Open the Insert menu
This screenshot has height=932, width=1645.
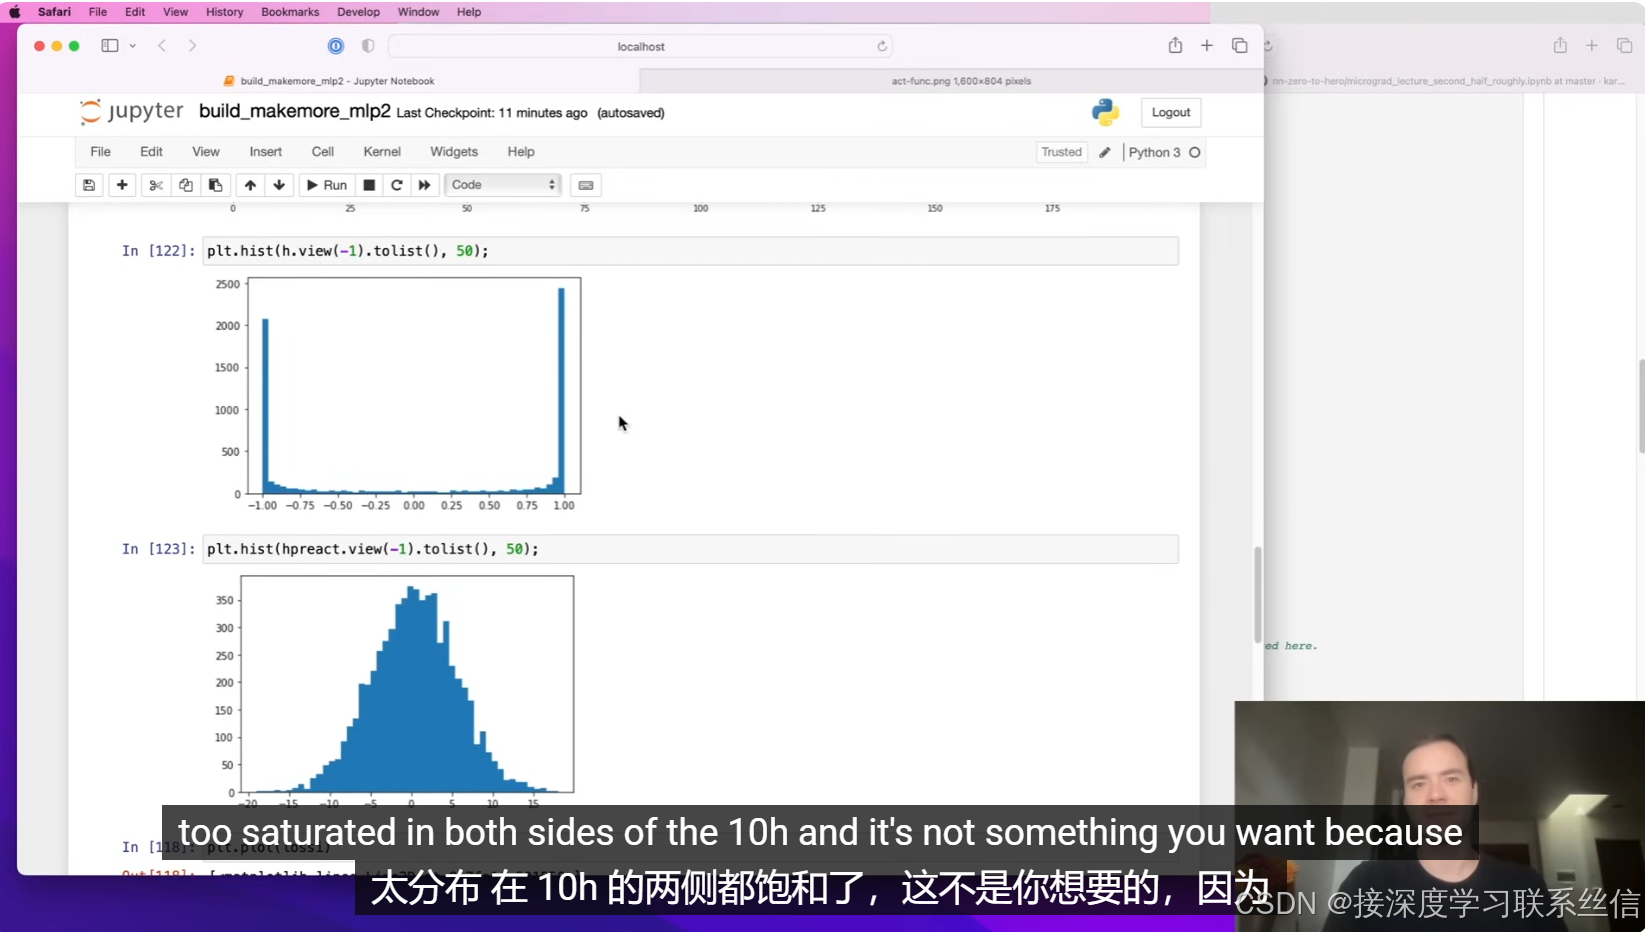pyautogui.click(x=265, y=152)
